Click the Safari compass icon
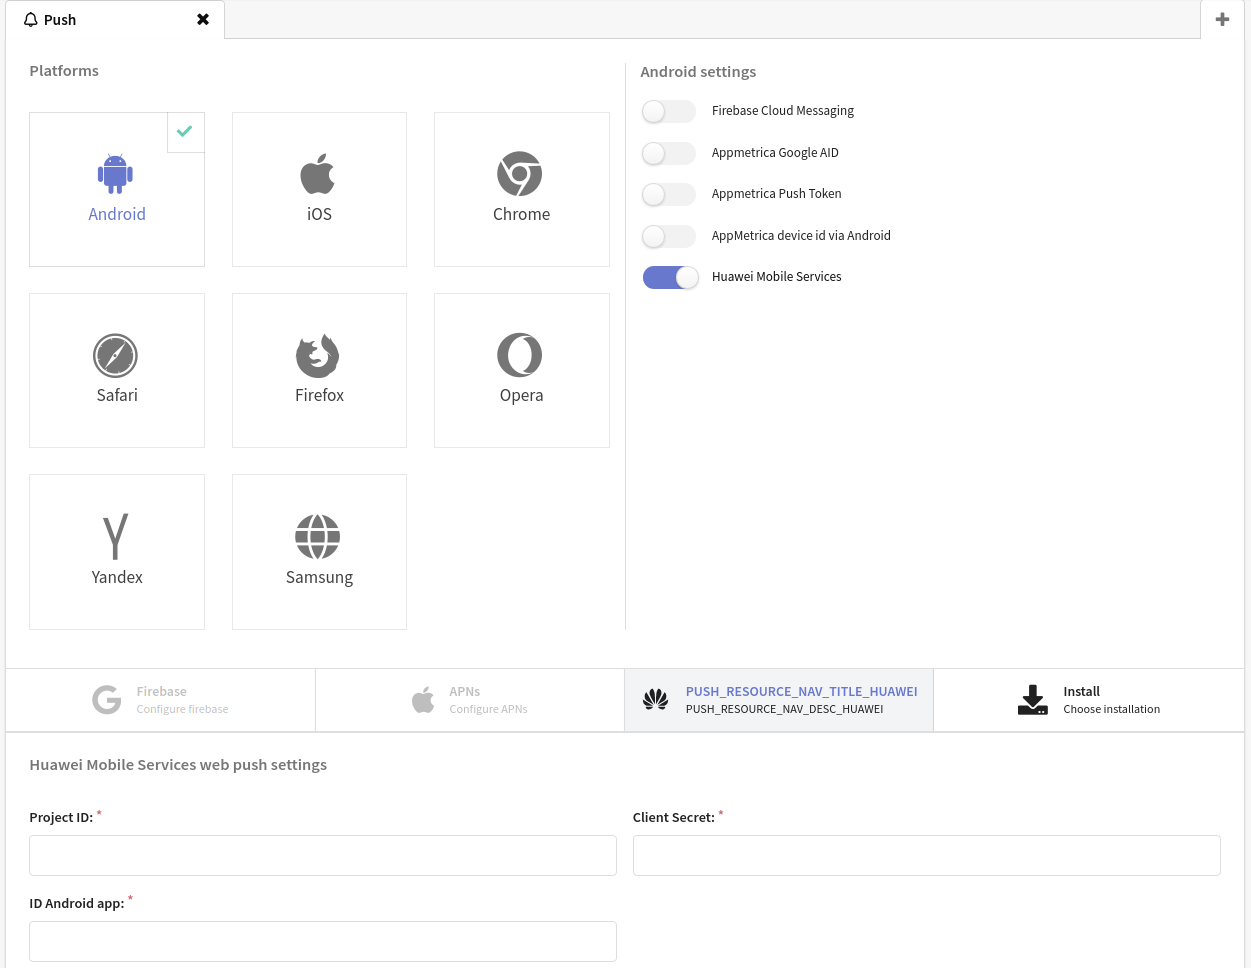 (x=116, y=355)
